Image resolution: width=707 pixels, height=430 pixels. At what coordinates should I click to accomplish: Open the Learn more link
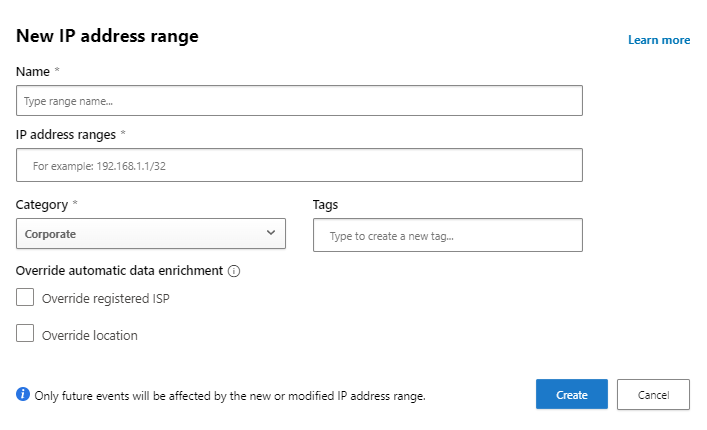click(x=658, y=40)
